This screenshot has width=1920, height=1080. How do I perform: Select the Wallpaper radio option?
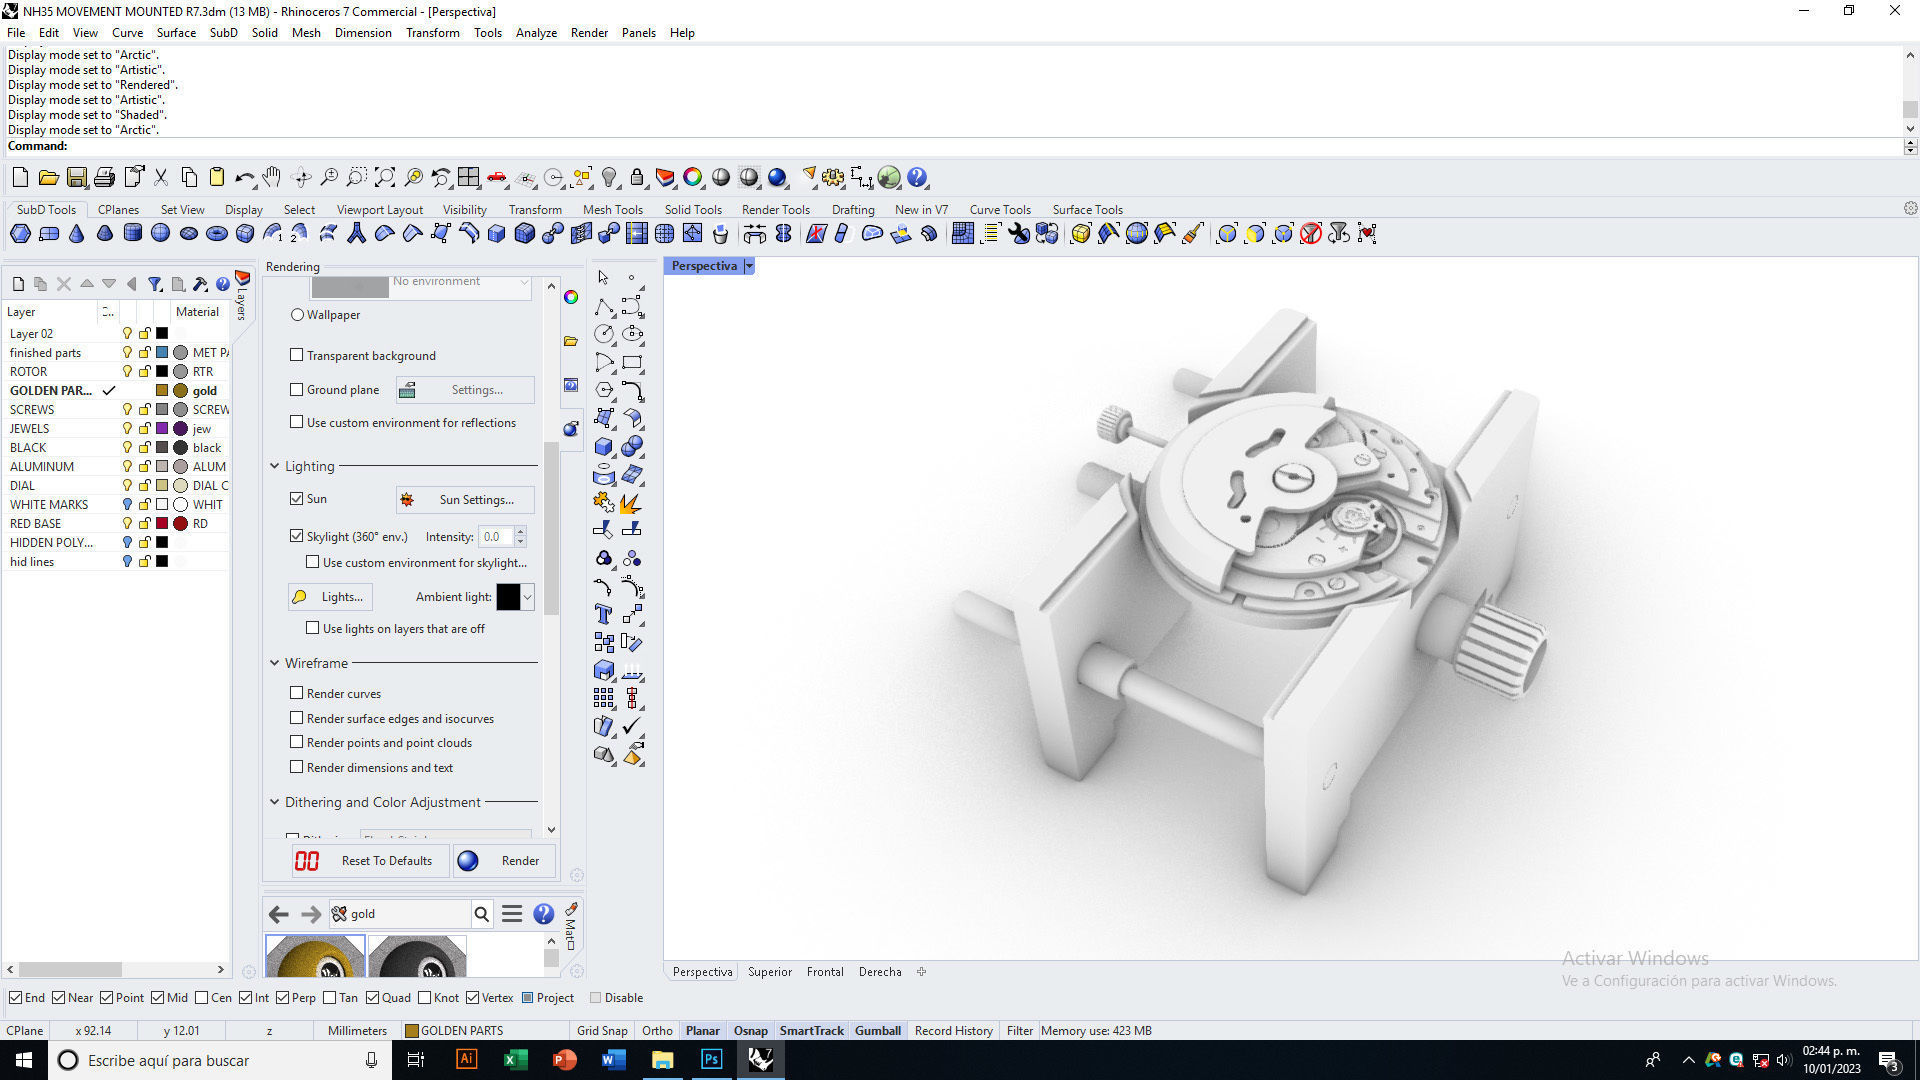click(x=297, y=315)
